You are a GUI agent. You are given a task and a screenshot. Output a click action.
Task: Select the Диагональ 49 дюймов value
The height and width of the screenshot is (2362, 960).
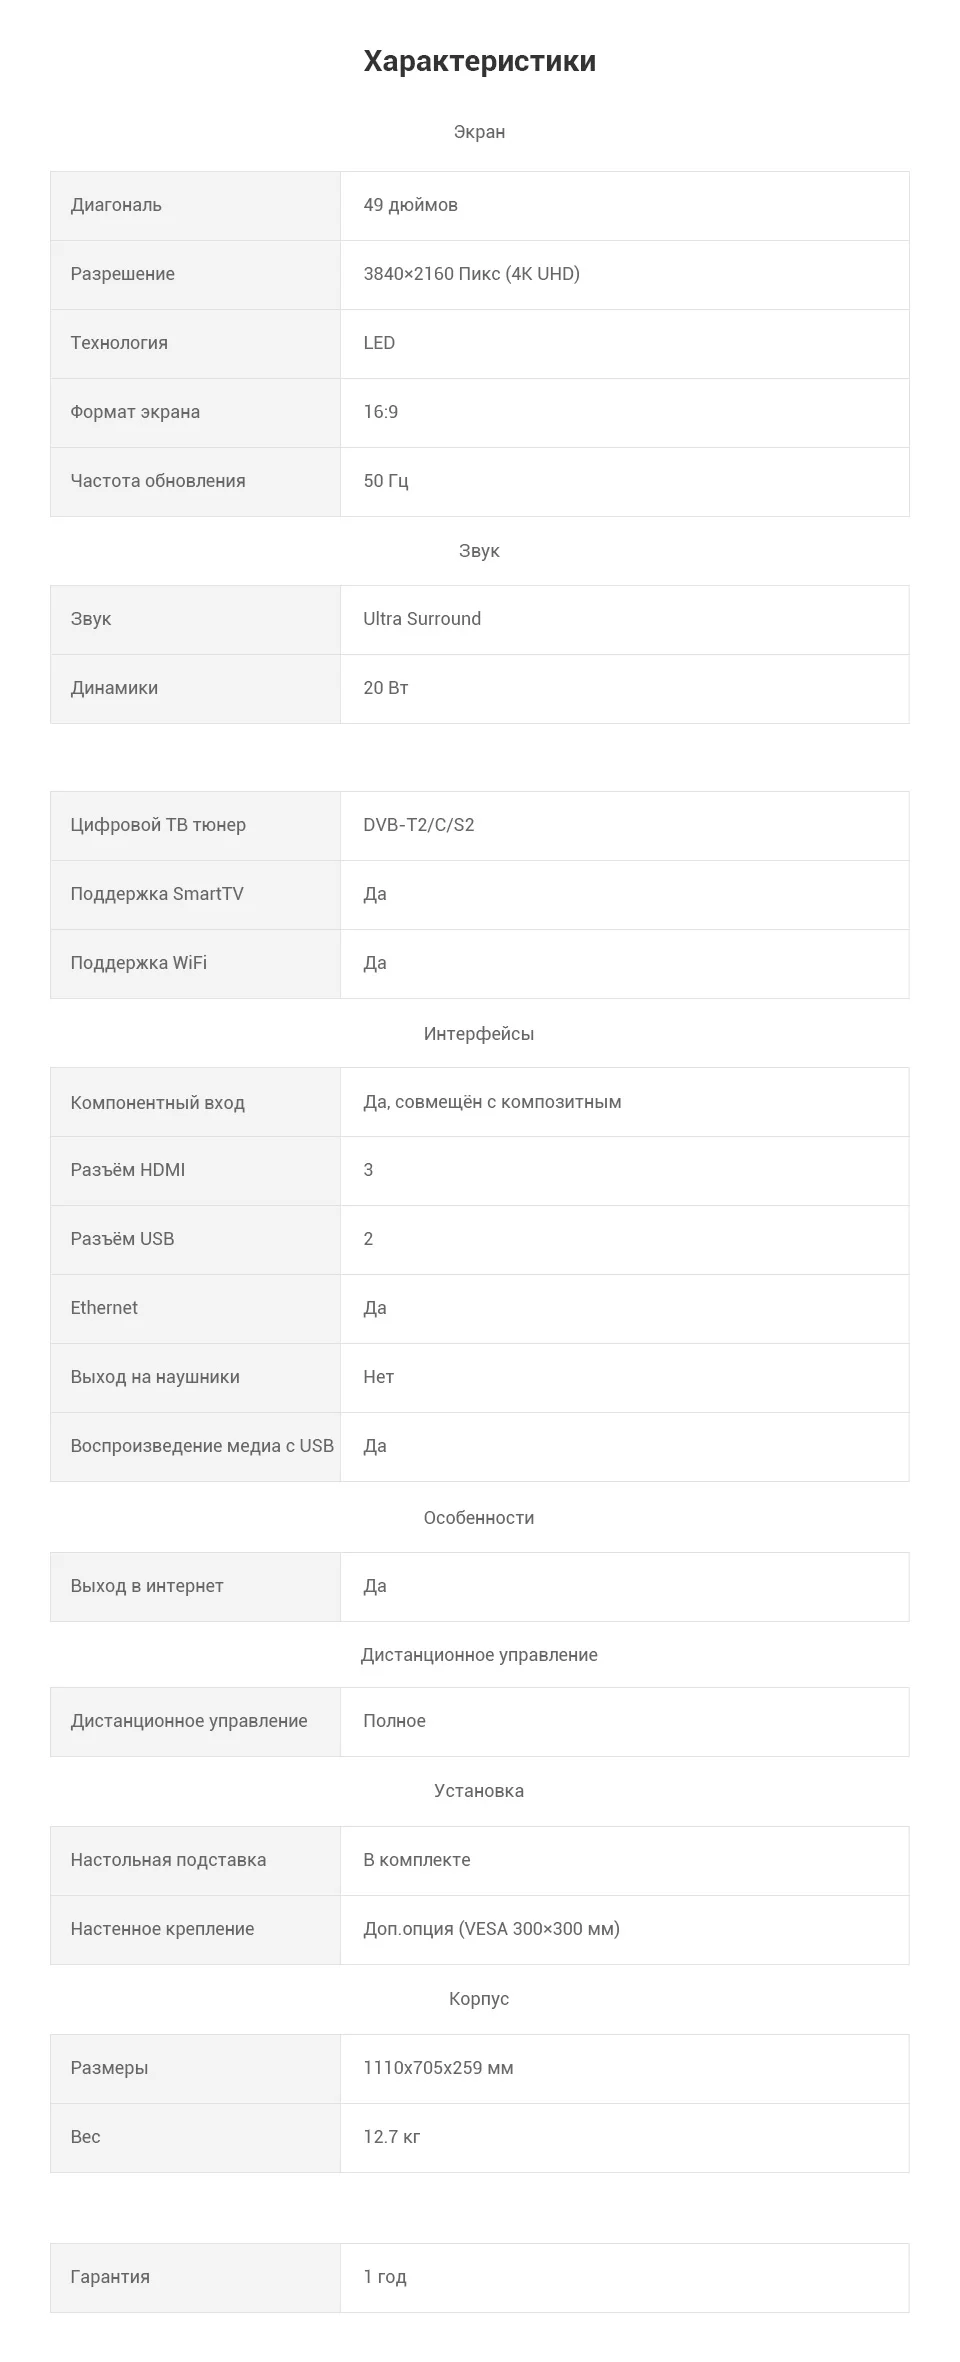pos(410,205)
